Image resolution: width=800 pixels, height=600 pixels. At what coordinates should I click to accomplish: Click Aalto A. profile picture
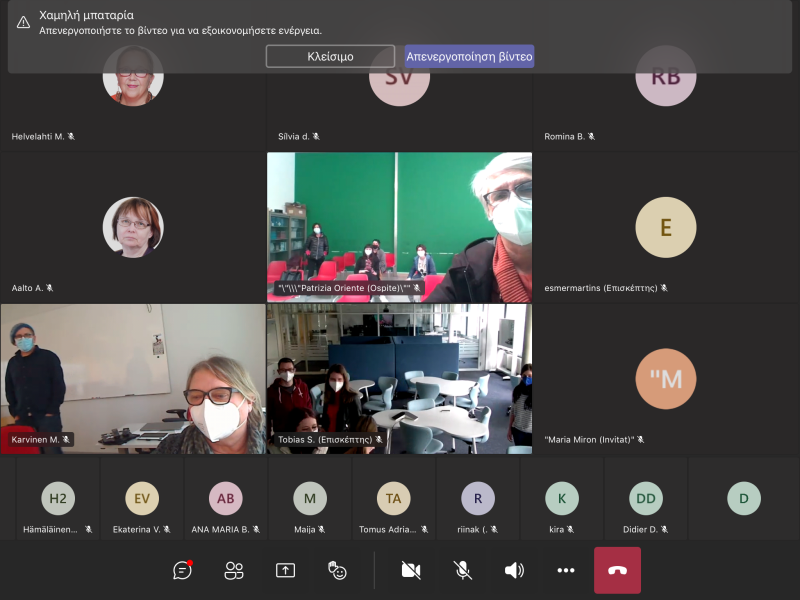click(132, 227)
